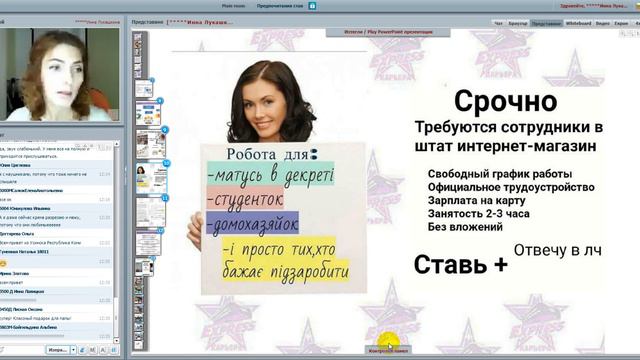The width and height of the screenshot is (640, 360).
Task: Open the slide thumbnail numbered 12
Action: click(149, 243)
